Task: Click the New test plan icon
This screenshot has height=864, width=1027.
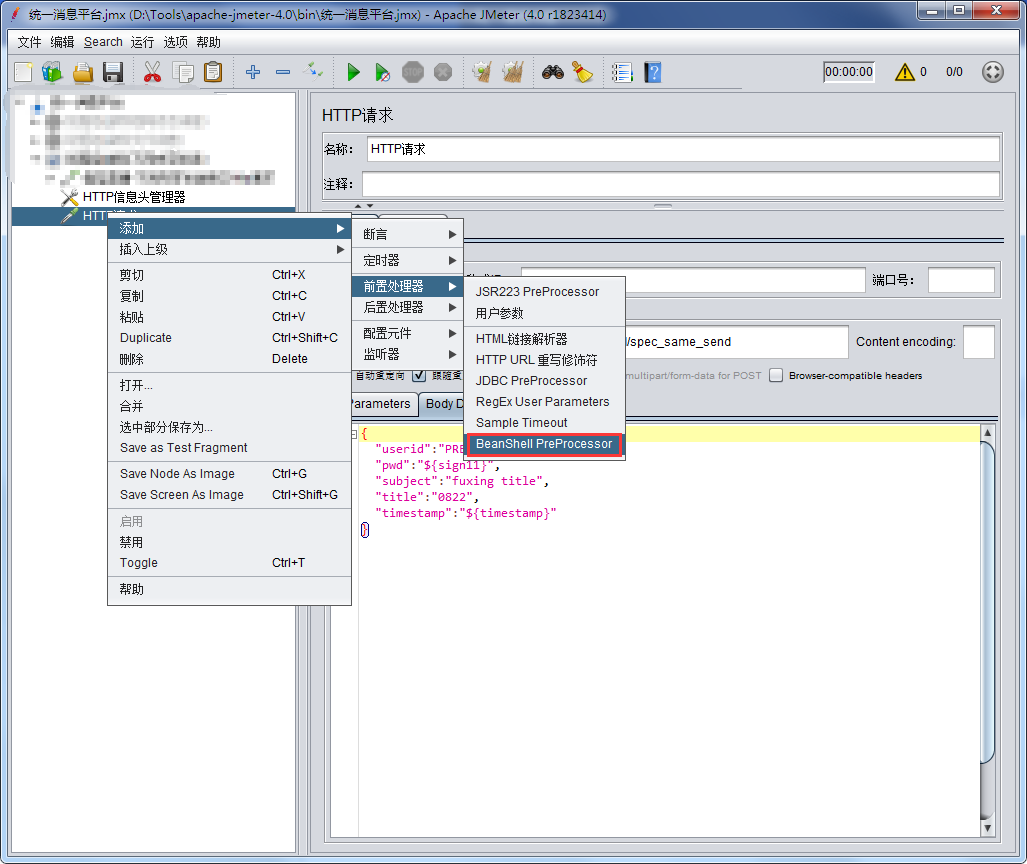Action: click(x=24, y=72)
